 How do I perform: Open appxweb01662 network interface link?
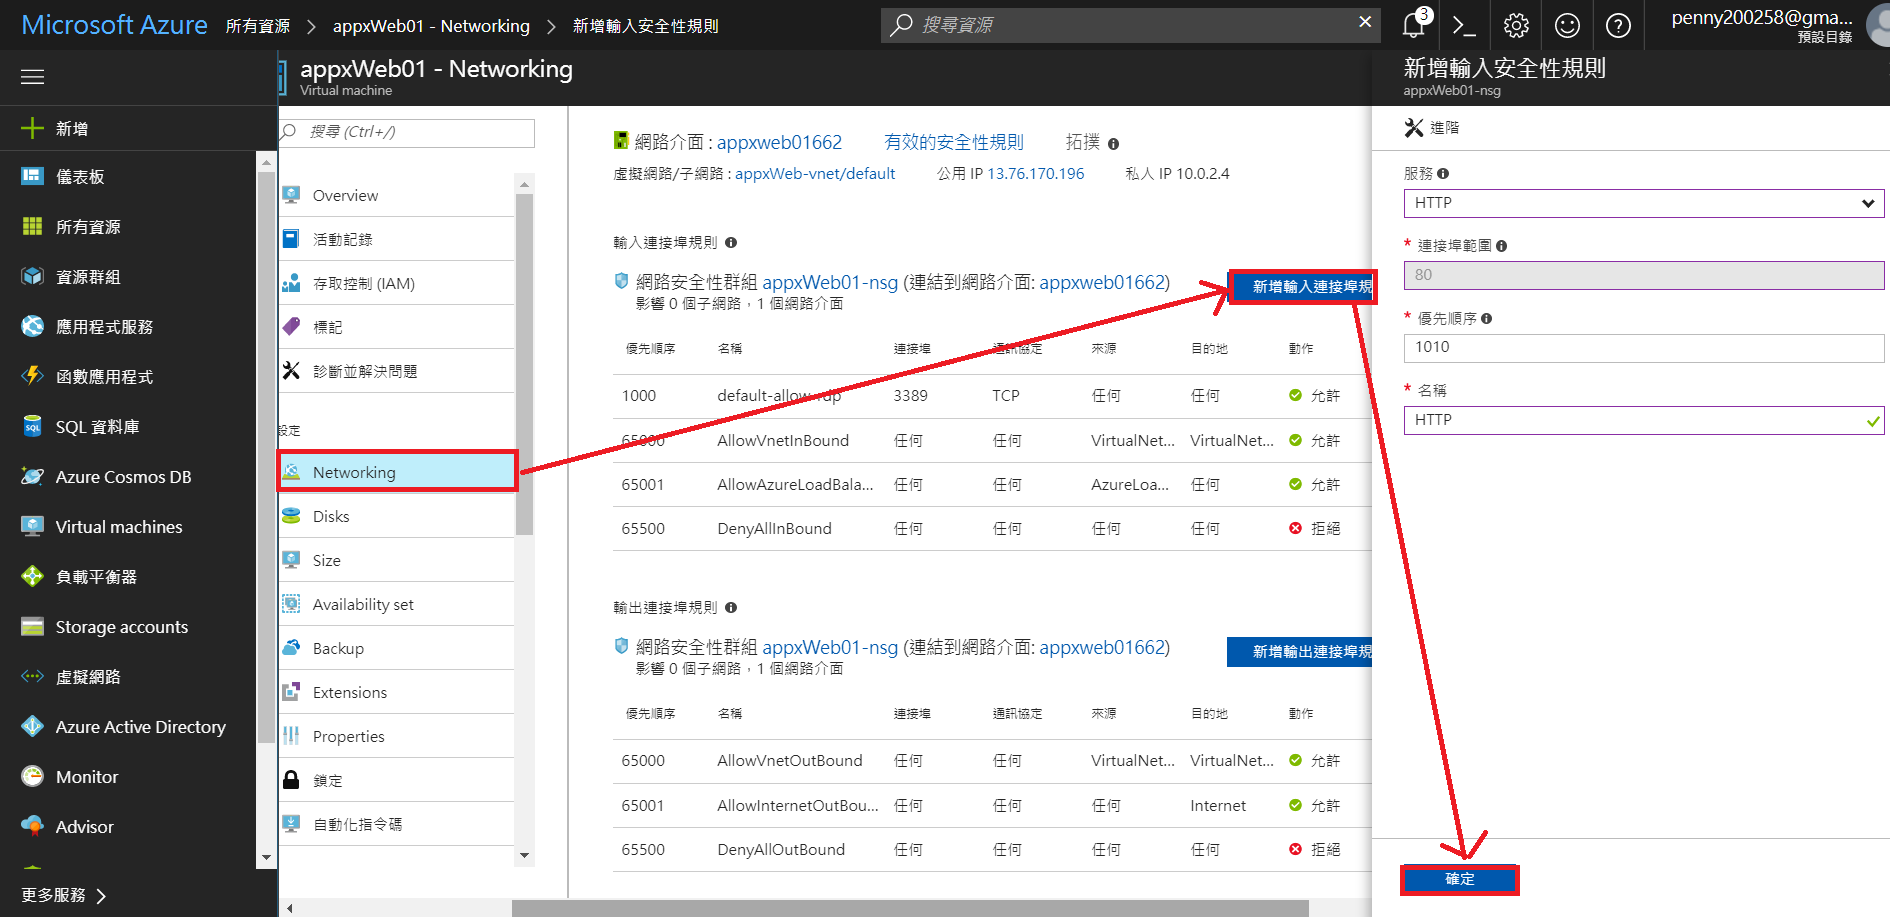(779, 143)
